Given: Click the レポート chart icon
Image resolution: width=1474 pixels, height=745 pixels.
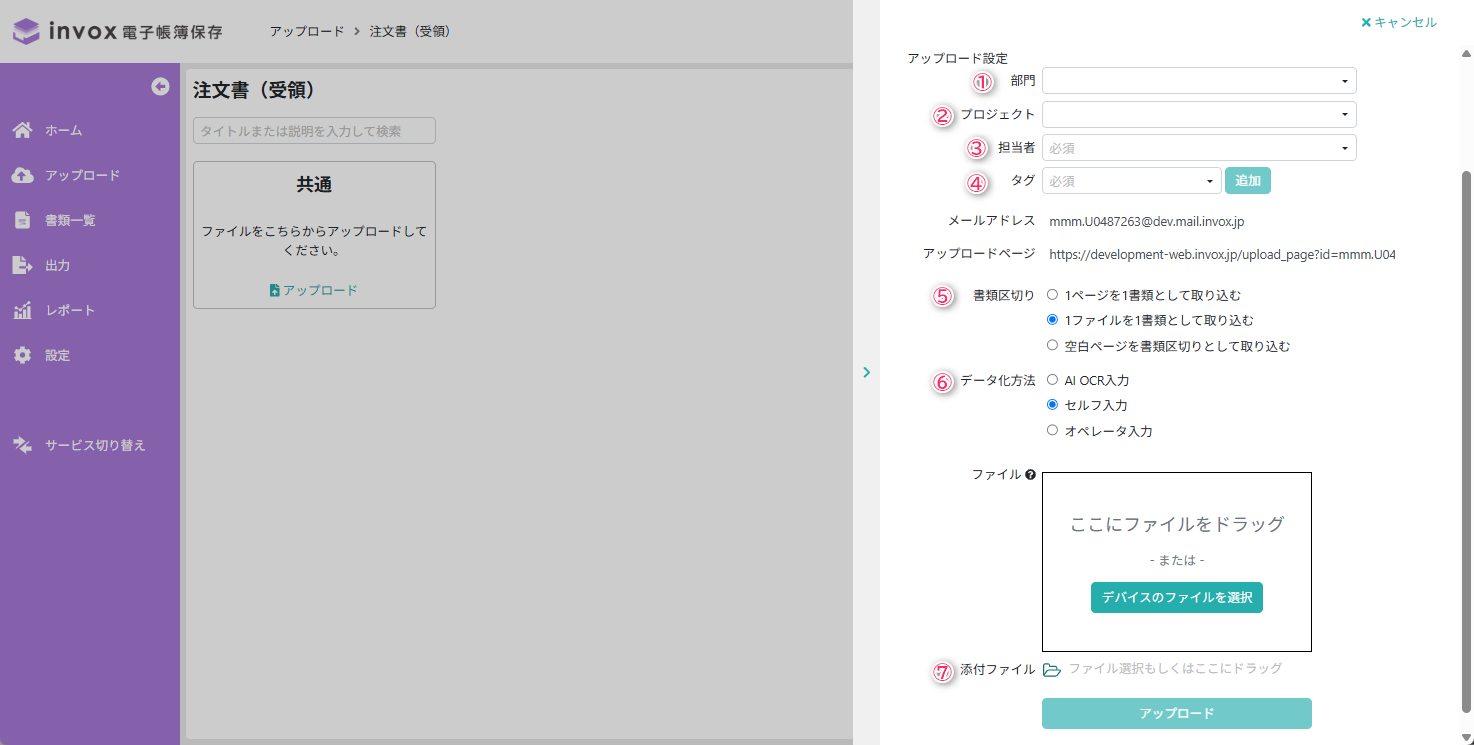Looking at the screenshot, I should pyautogui.click(x=22, y=310).
